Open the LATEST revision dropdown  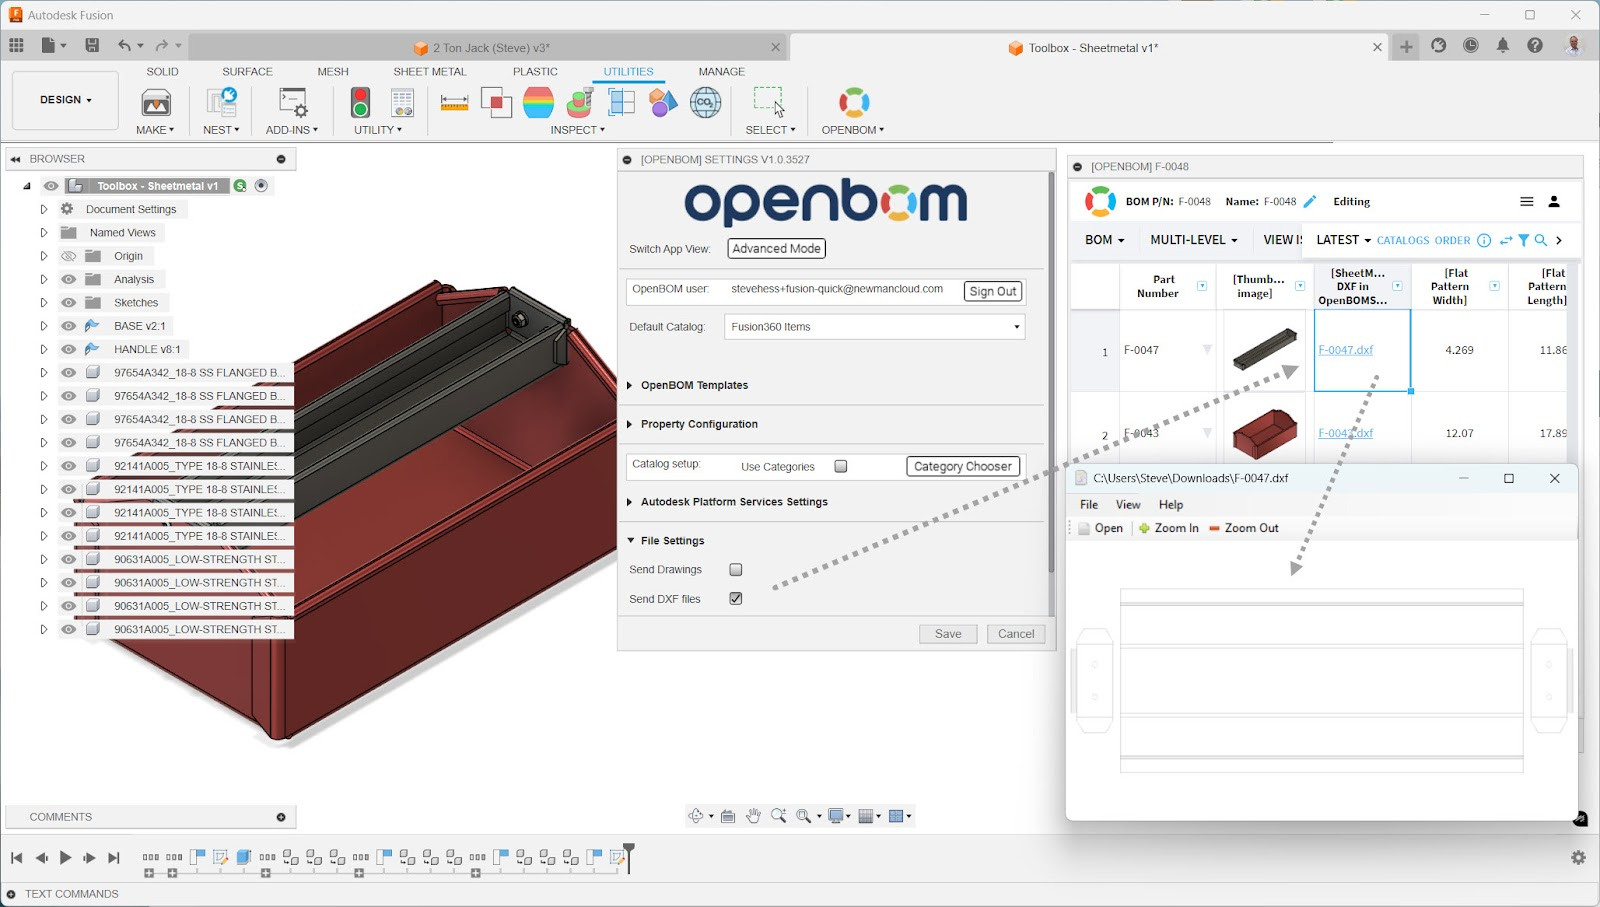pos(1343,240)
